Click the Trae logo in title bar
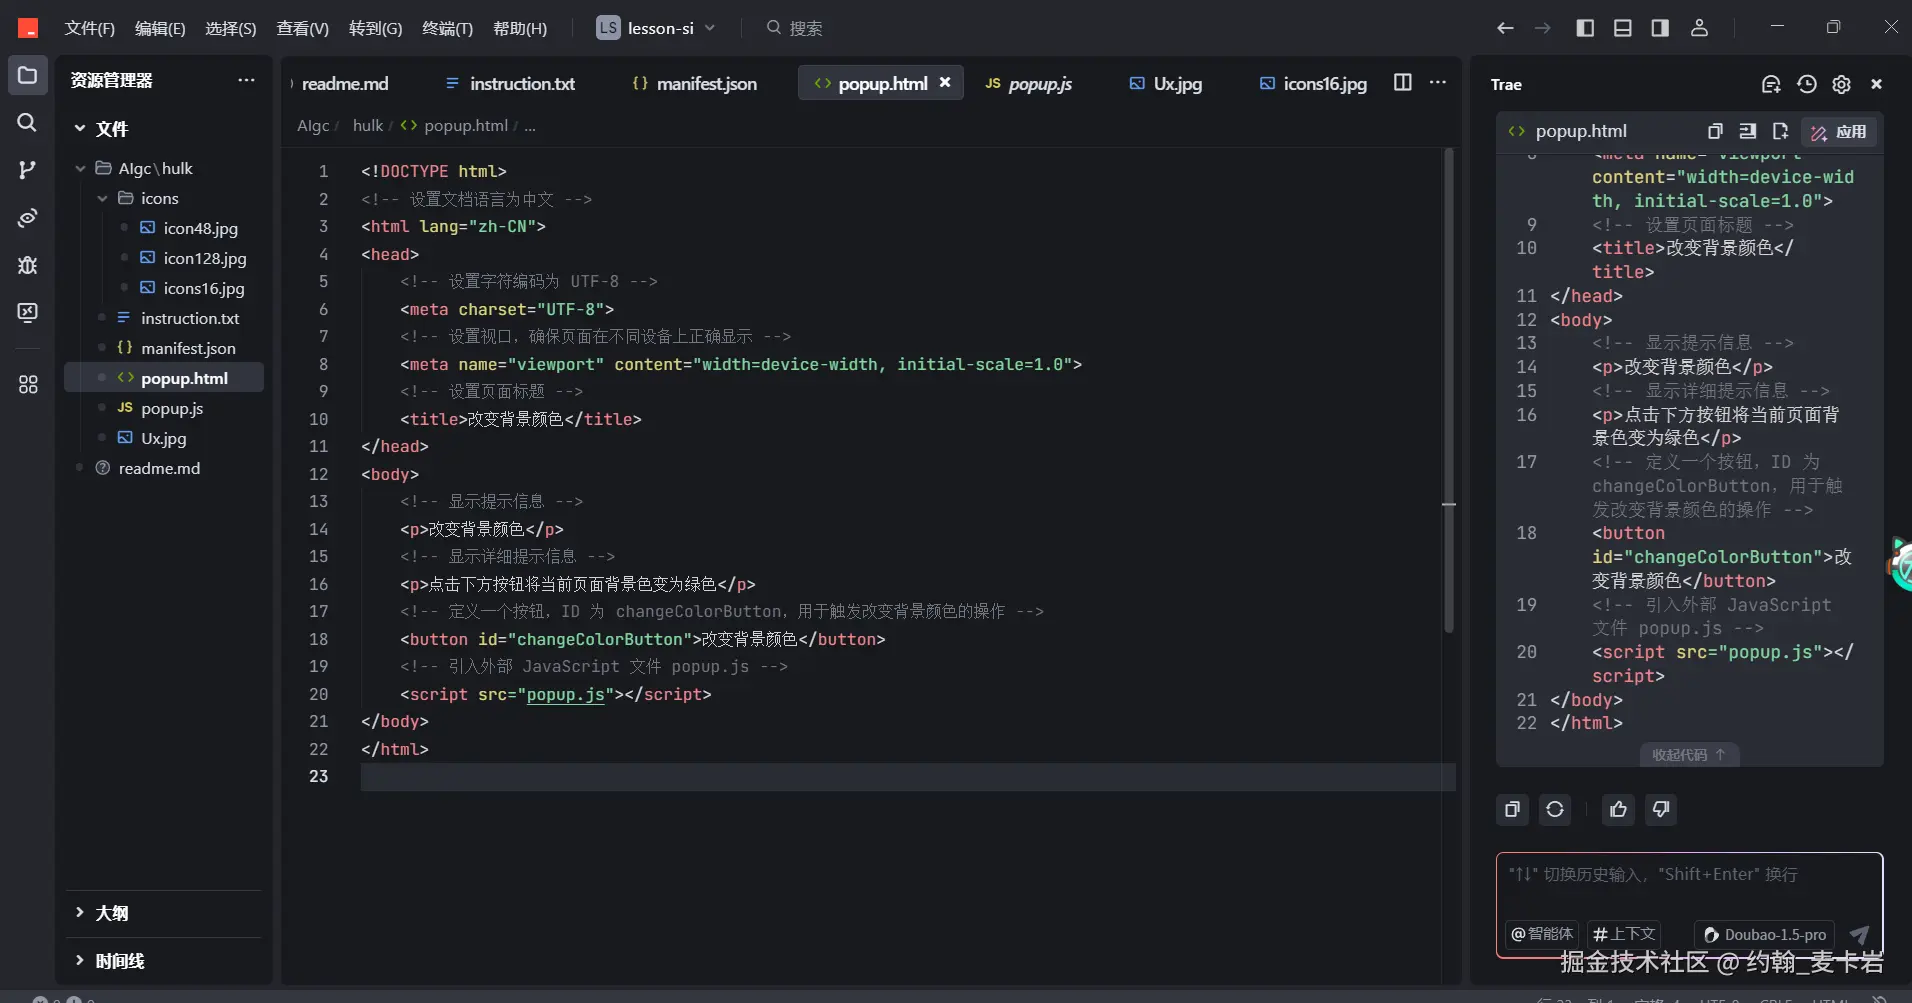The width and height of the screenshot is (1912, 1003). (x=28, y=28)
